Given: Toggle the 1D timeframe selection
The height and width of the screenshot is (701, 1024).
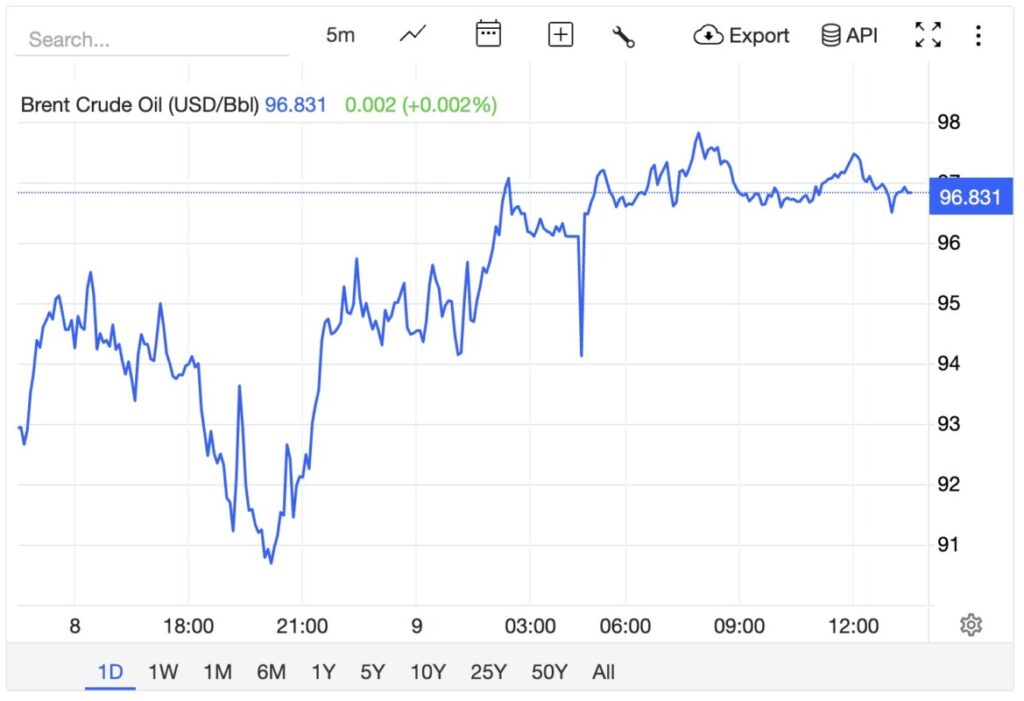Looking at the screenshot, I should pos(110,672).
